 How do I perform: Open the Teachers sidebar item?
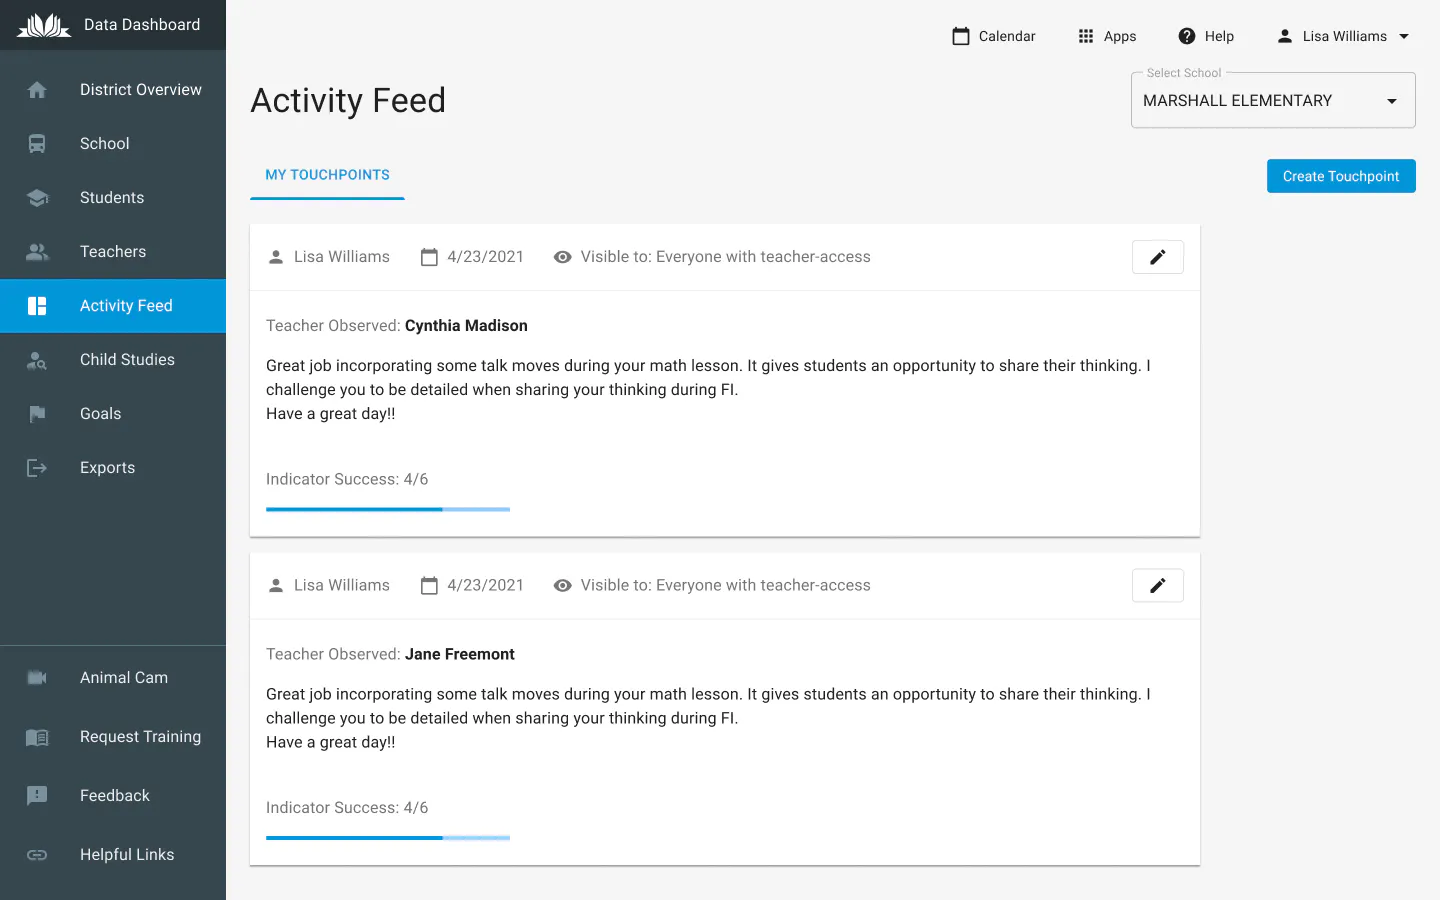pos(113,252)
